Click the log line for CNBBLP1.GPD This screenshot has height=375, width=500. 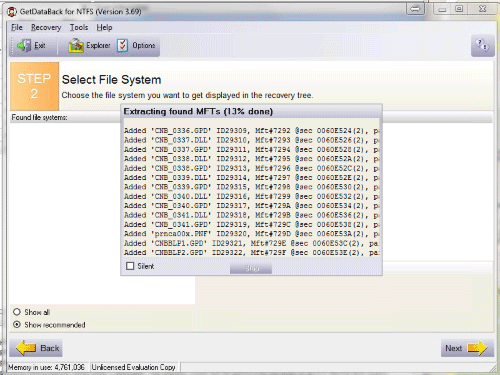tap(251, 243)
